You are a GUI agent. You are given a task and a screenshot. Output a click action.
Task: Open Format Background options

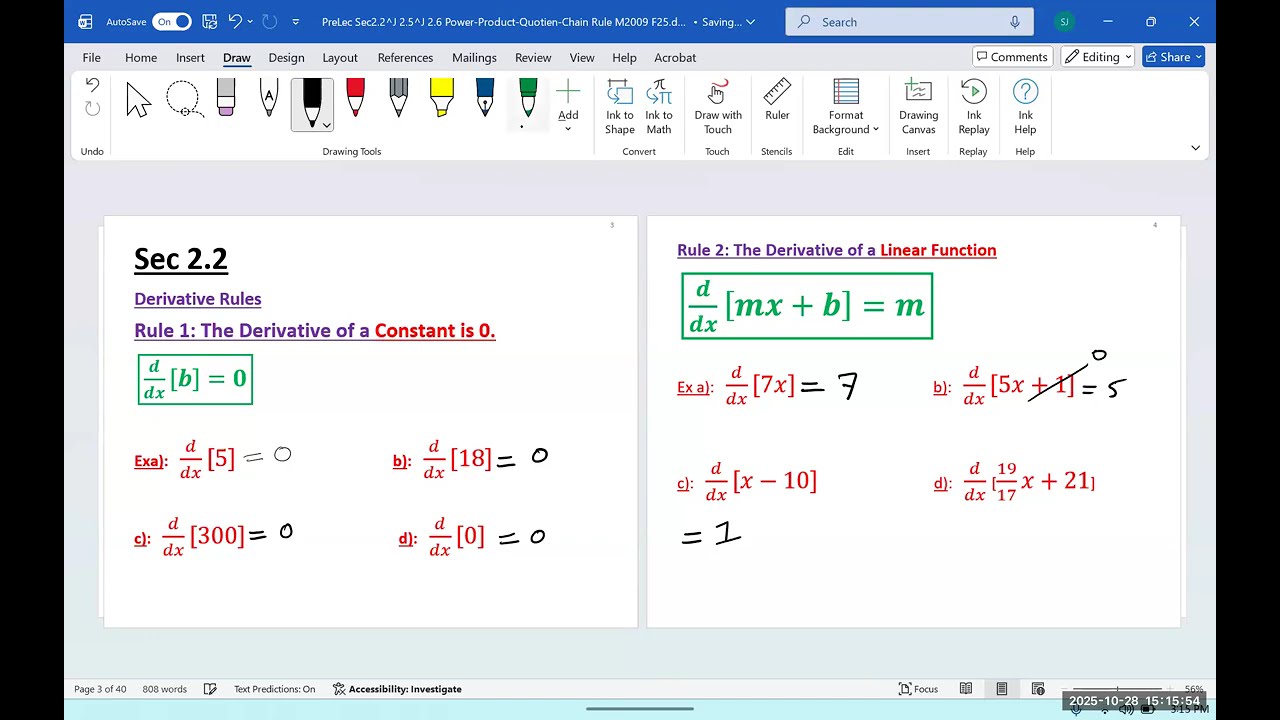coord(846,107)
